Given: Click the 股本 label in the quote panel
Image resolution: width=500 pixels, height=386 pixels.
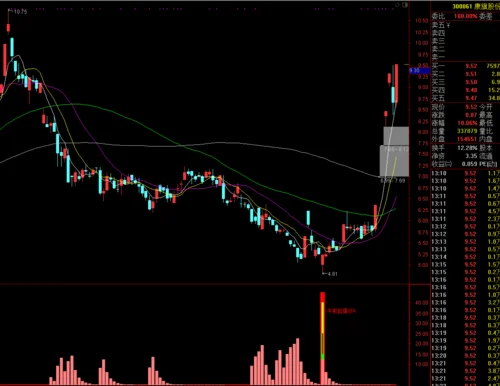Looking at the screenshot, I should pos(486,148).
